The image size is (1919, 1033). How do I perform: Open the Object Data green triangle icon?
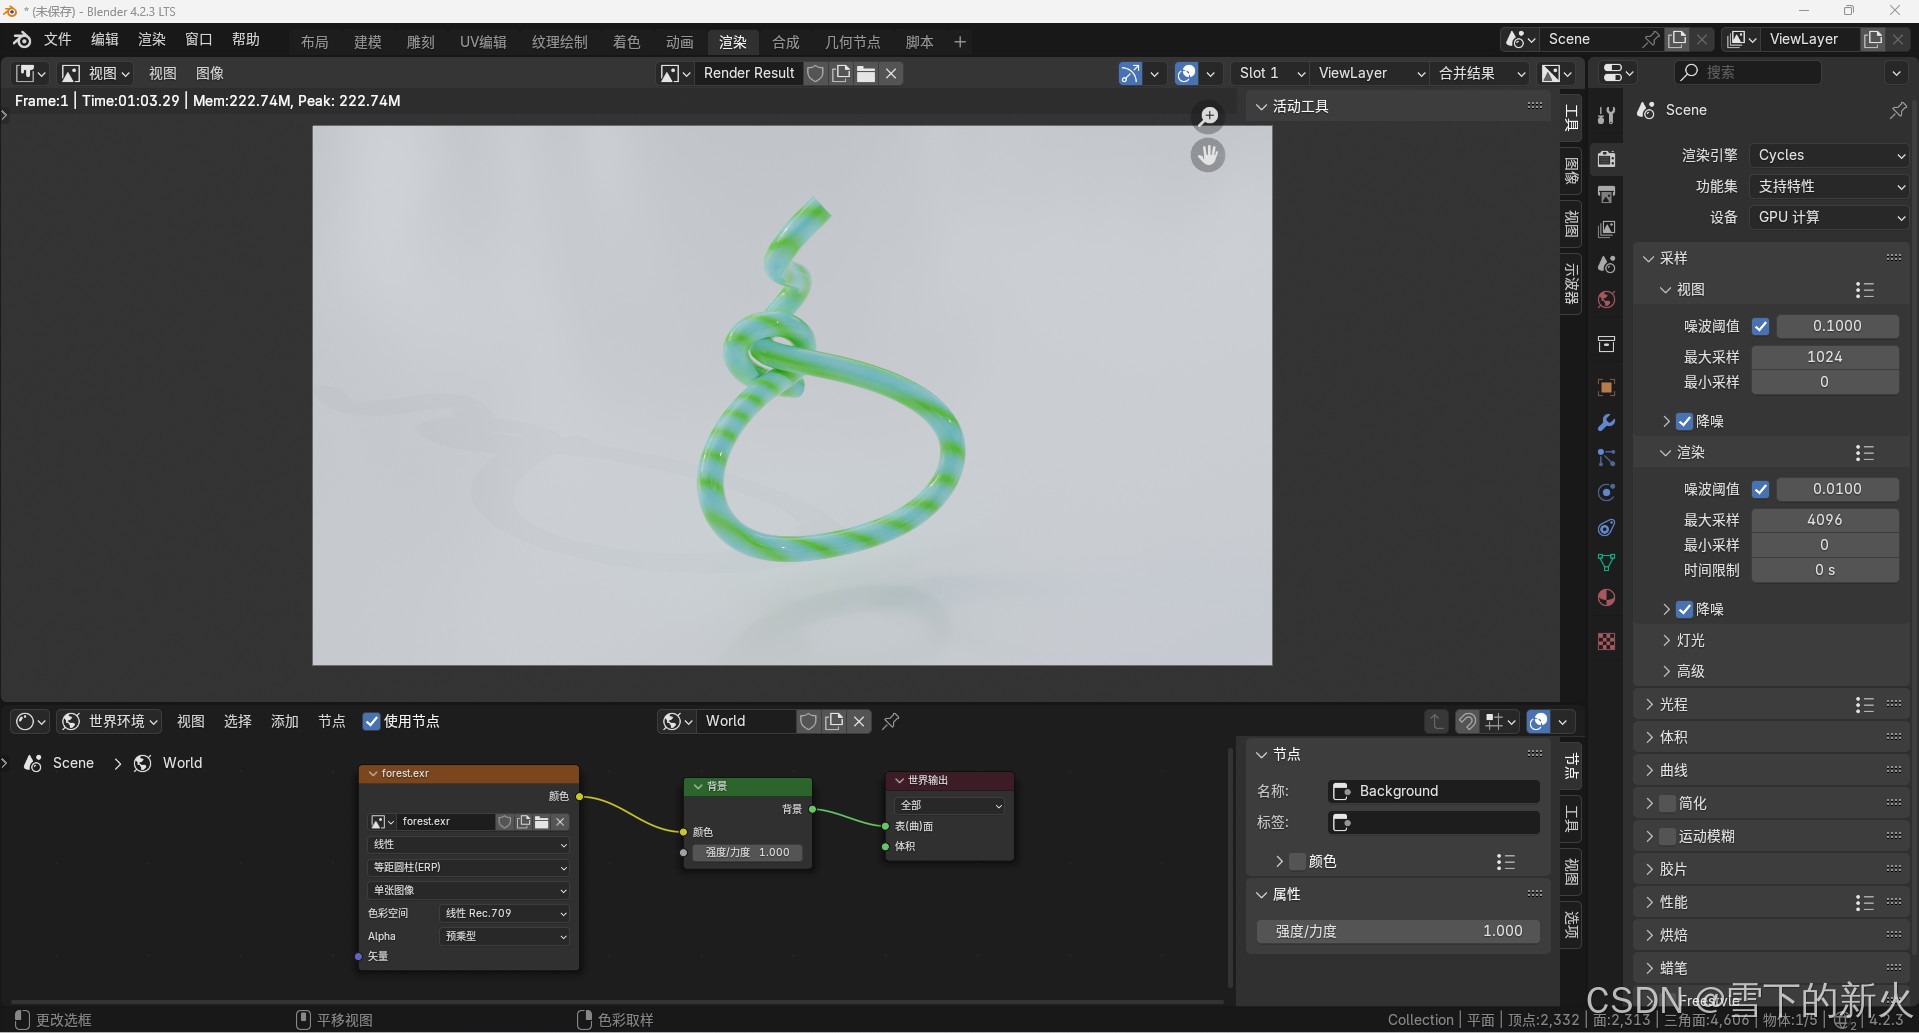pyautogui.click(x=1606, y=562)
